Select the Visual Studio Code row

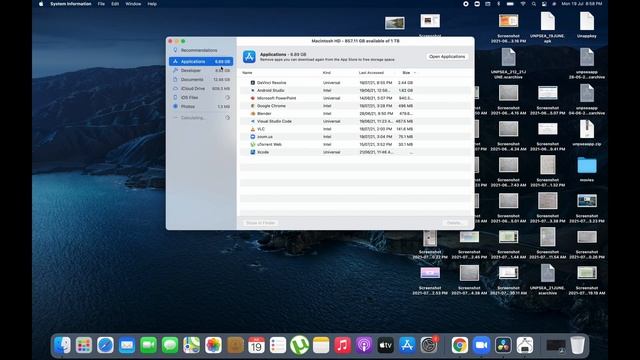[355, 121]
